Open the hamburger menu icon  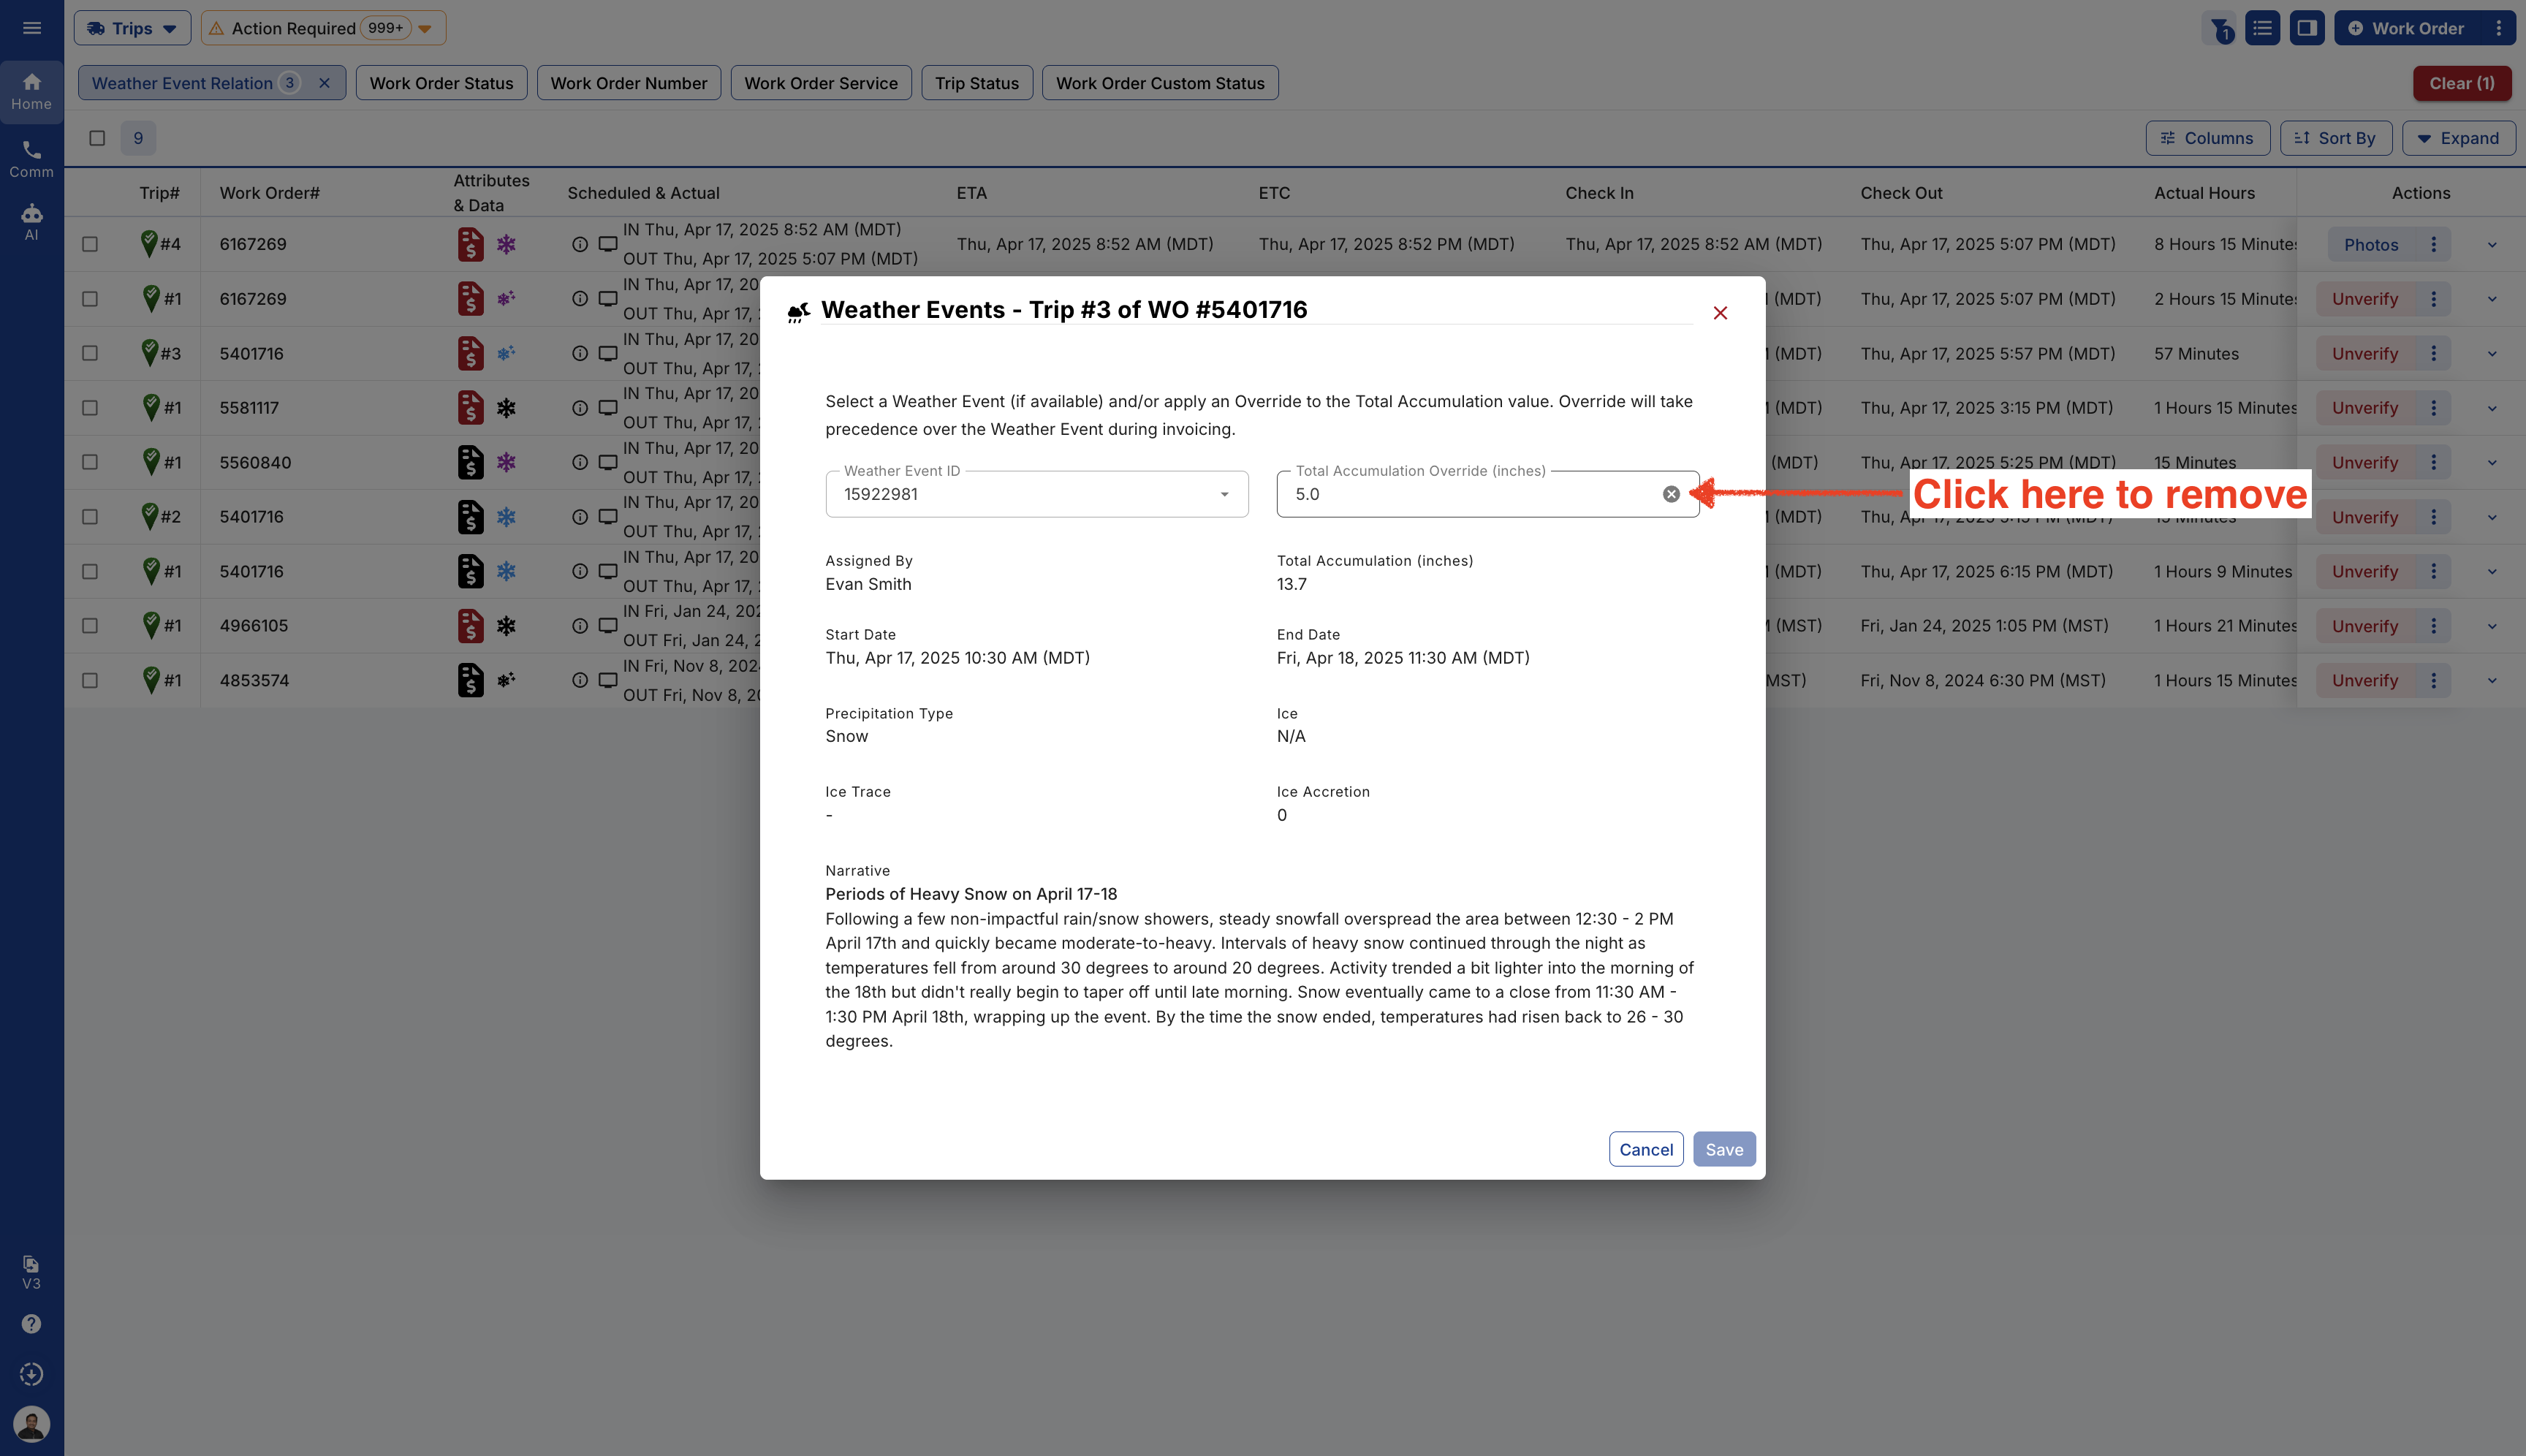[32, 28]
